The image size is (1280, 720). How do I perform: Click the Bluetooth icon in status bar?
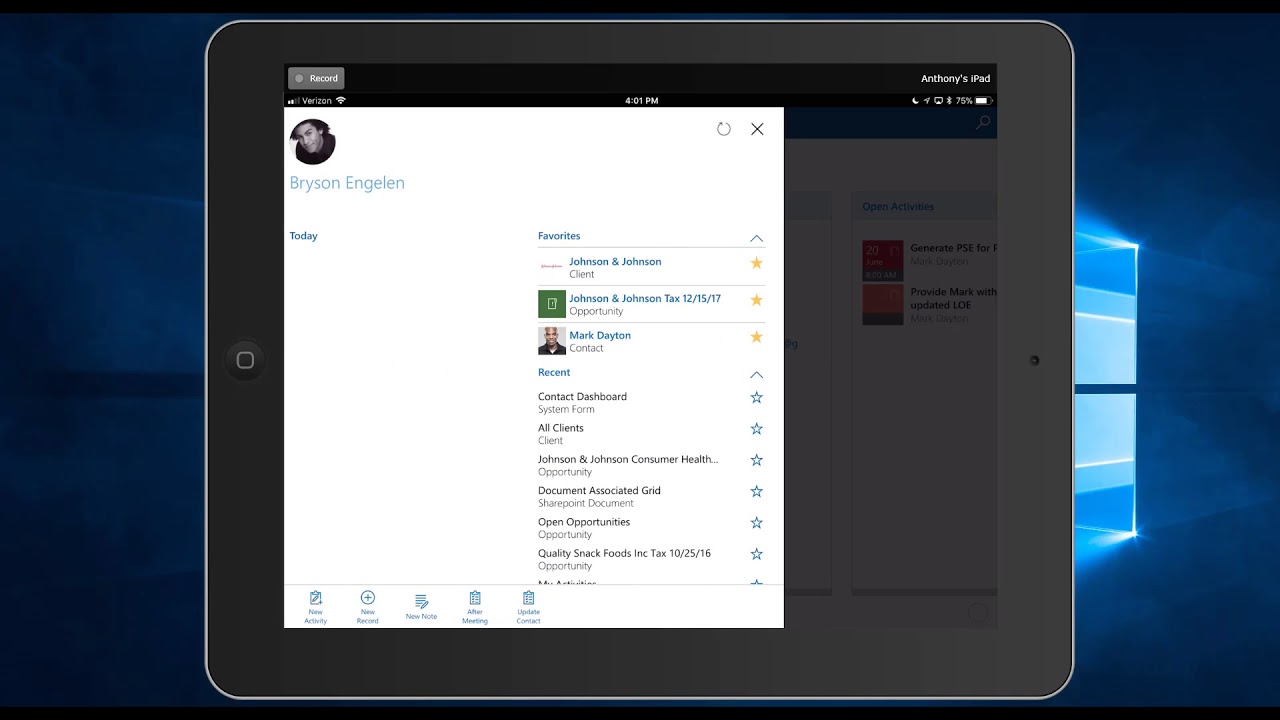point(949,101)
